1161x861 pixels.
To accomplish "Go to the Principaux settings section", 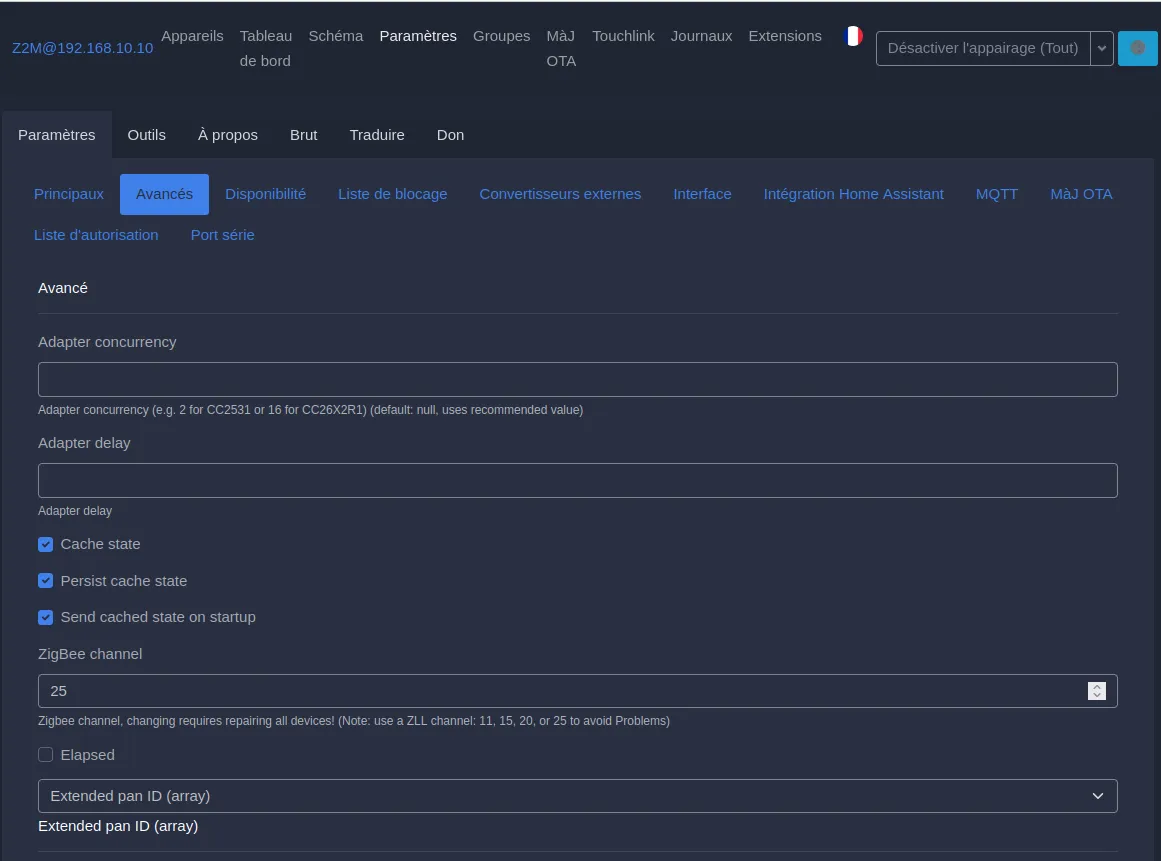I will [68, 194].
